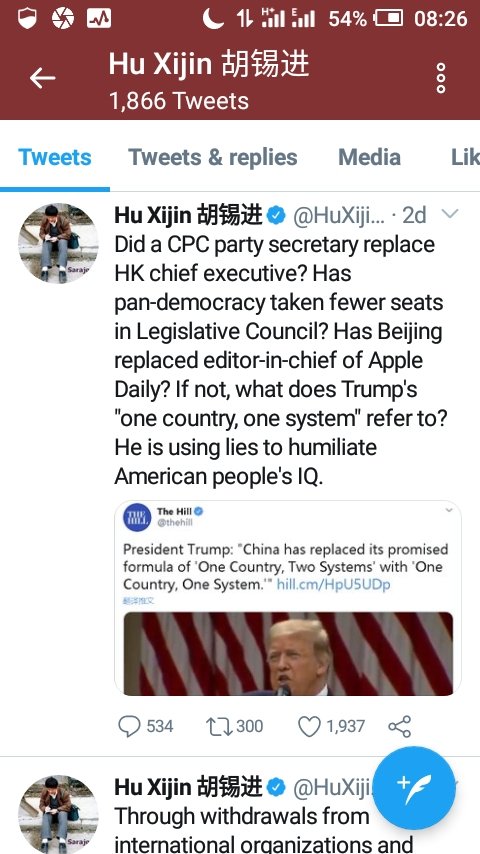Tap the share icon under the tweet
480x854 pixels.
(x=399, y=727)
